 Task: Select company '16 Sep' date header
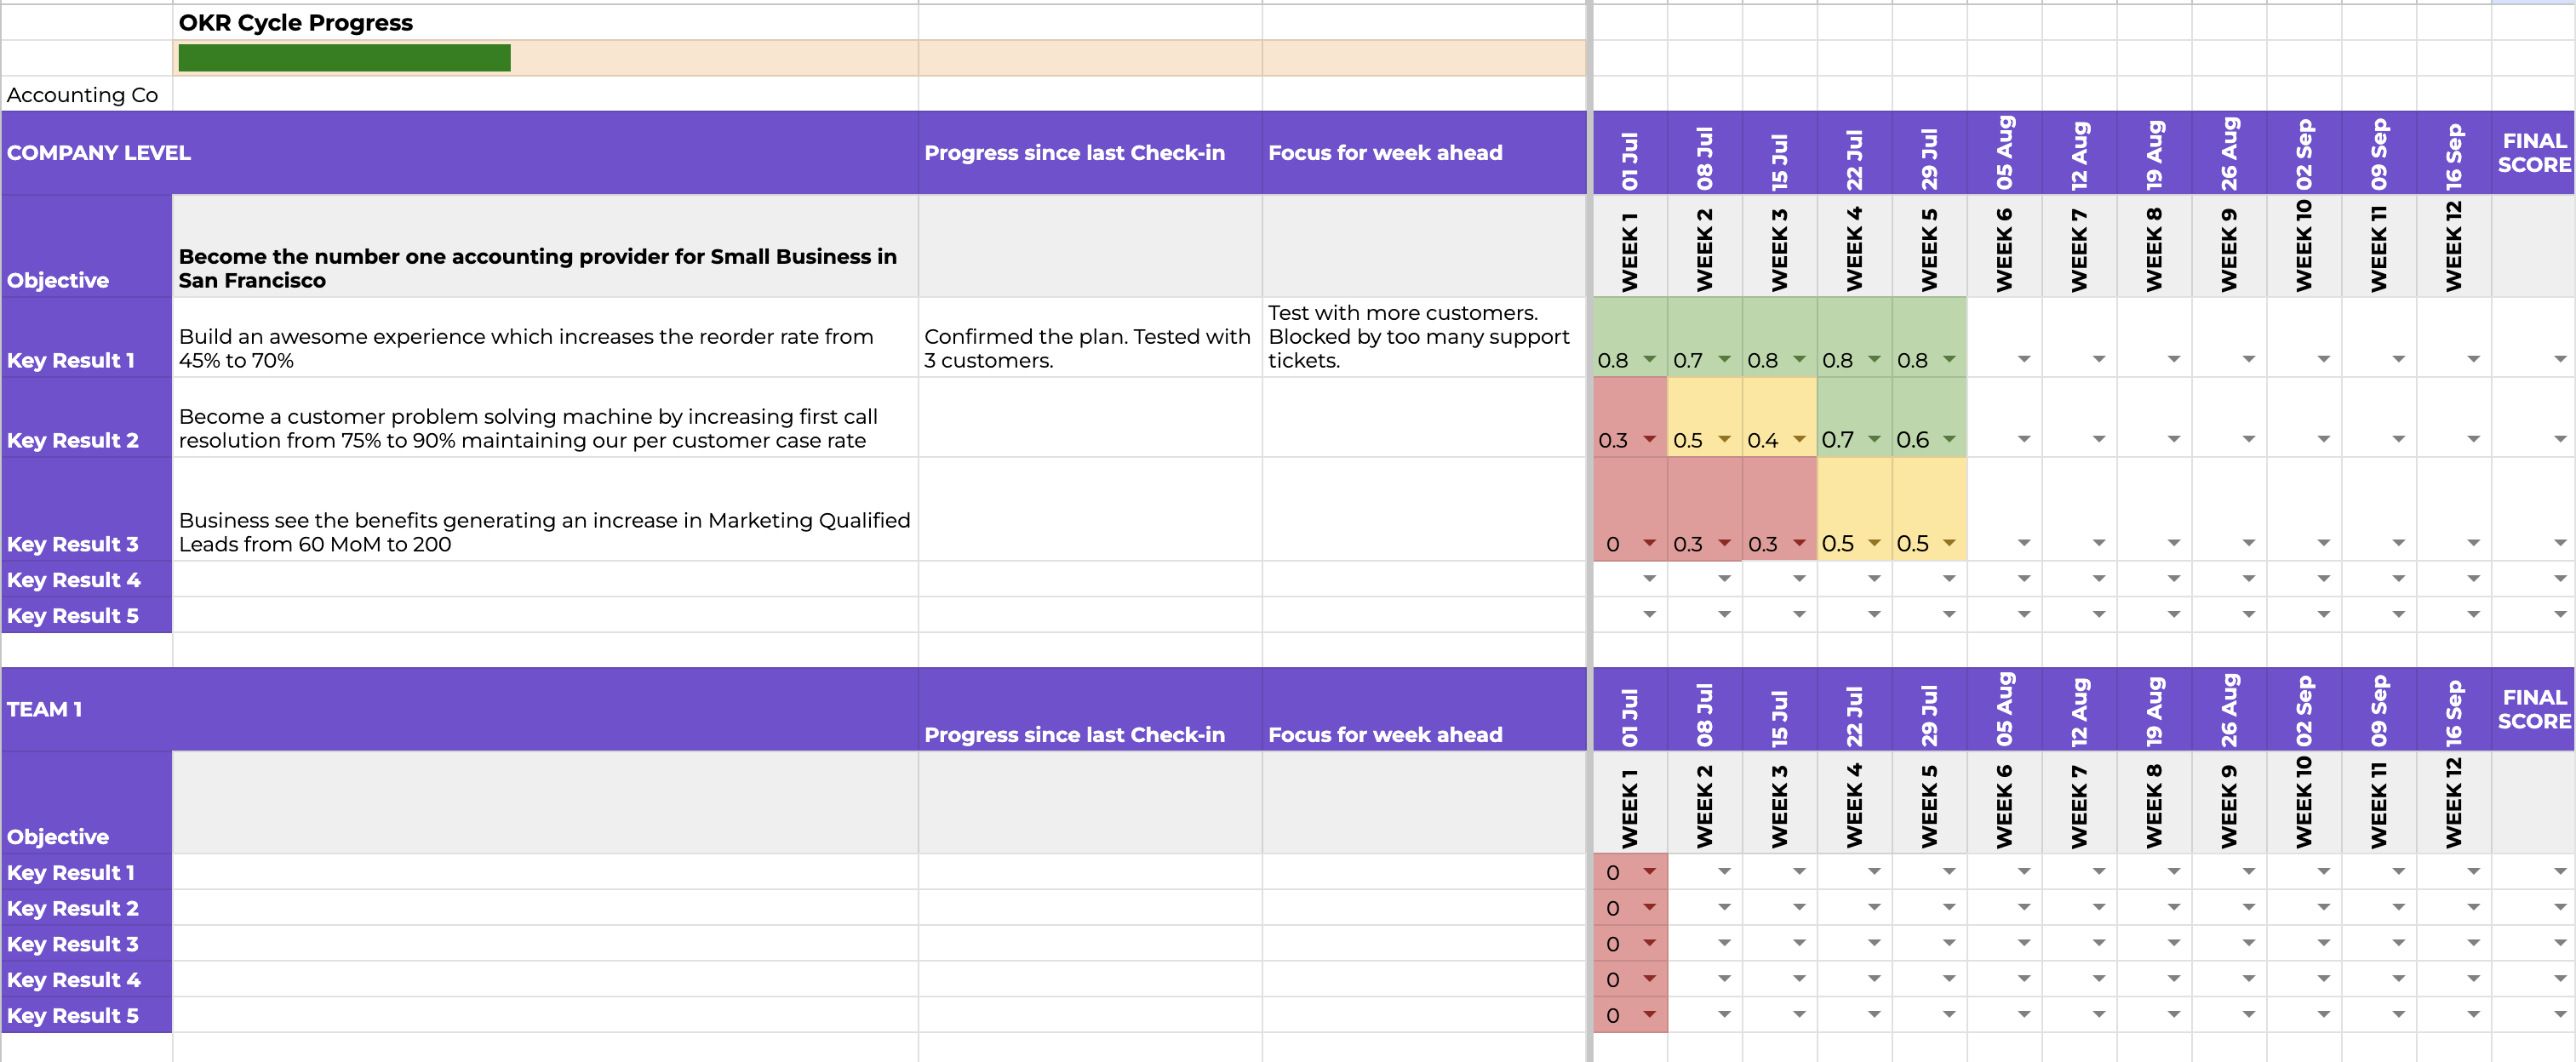2453,153
